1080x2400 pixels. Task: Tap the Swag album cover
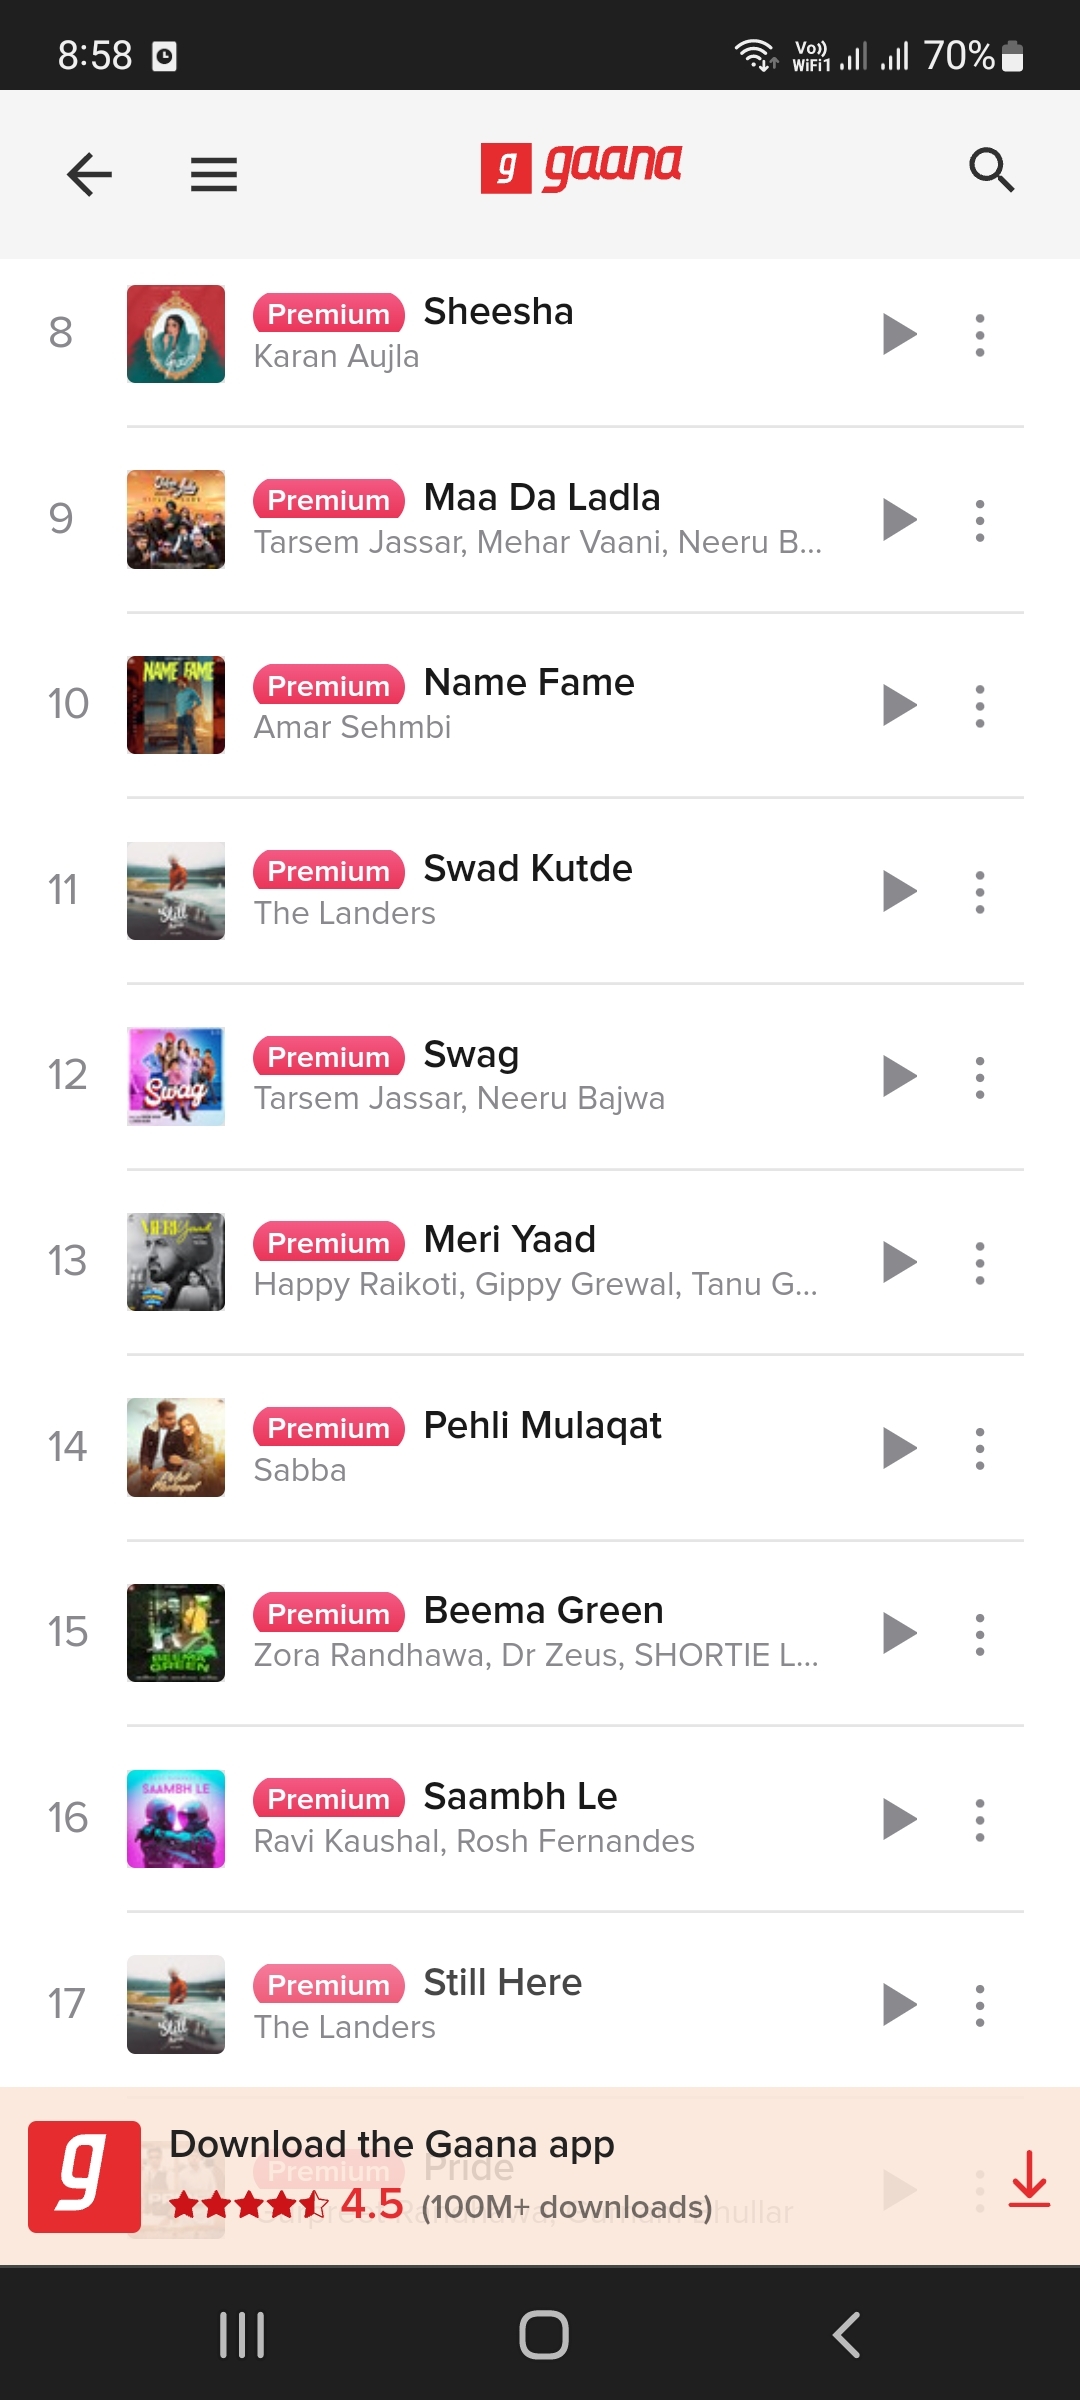[x=176, y=1077]
